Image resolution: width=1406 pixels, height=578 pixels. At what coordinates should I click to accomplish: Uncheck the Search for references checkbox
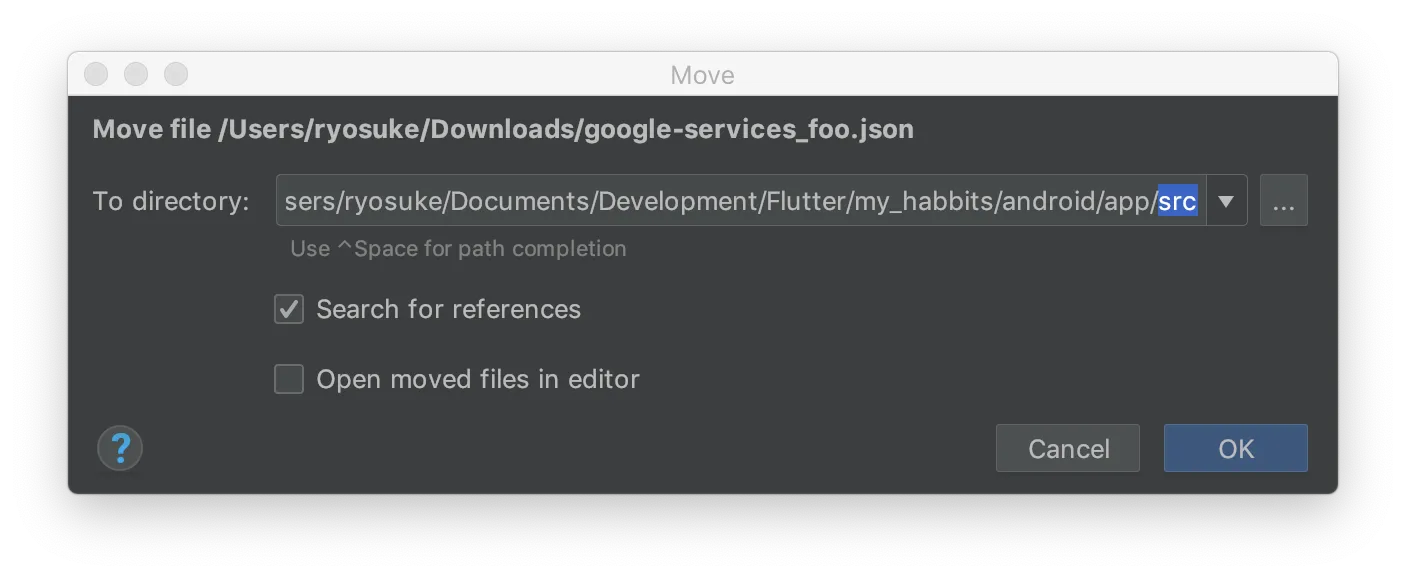coord(289,309)
